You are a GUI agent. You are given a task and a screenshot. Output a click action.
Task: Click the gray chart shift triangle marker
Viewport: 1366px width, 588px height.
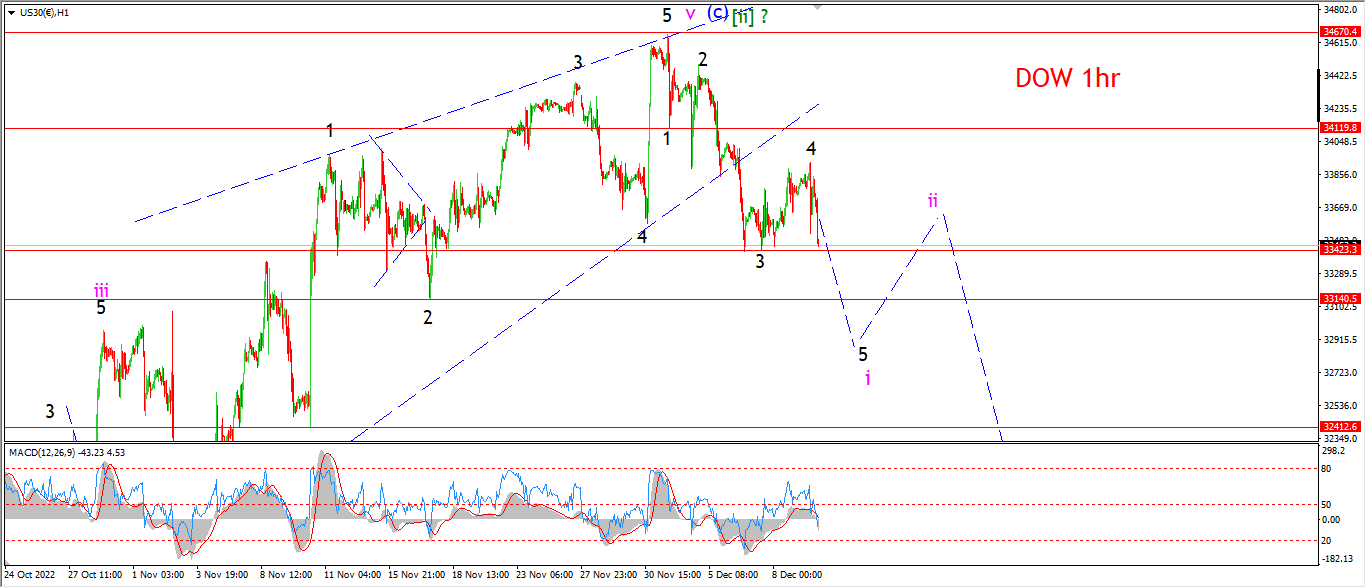pyautogui.click(x=818, y=8)
